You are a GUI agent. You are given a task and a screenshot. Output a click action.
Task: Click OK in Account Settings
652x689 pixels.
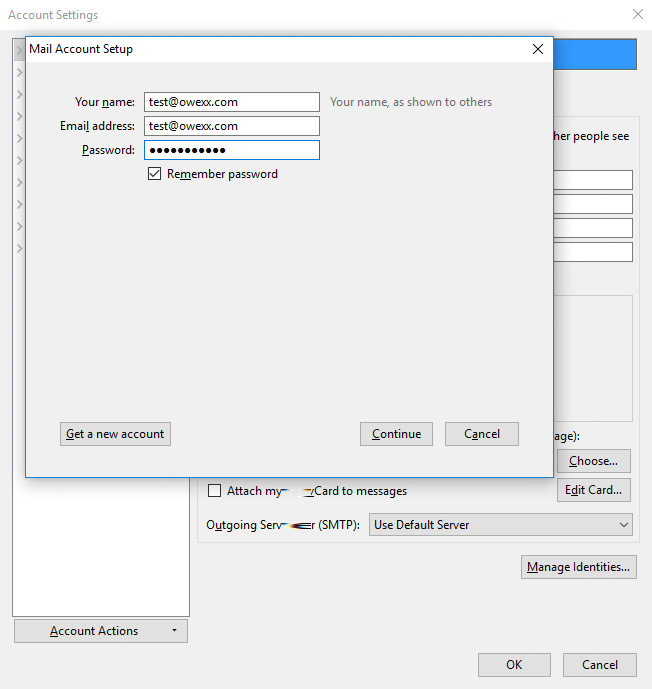[514, 665]
